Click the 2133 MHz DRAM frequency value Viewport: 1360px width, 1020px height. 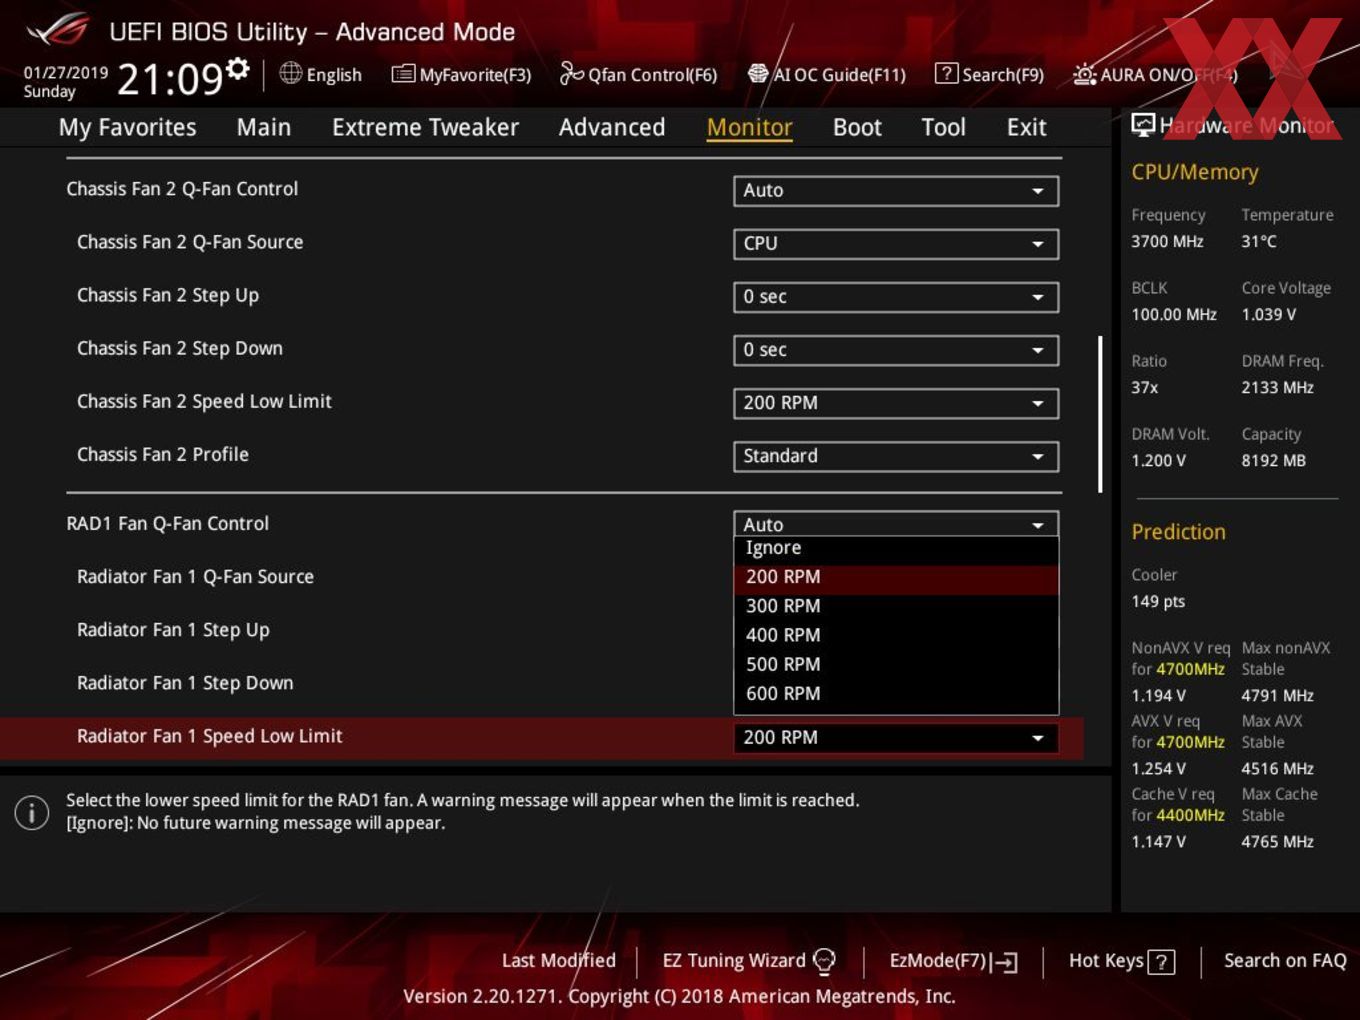pyautogui.click(x=1277, y=388)
